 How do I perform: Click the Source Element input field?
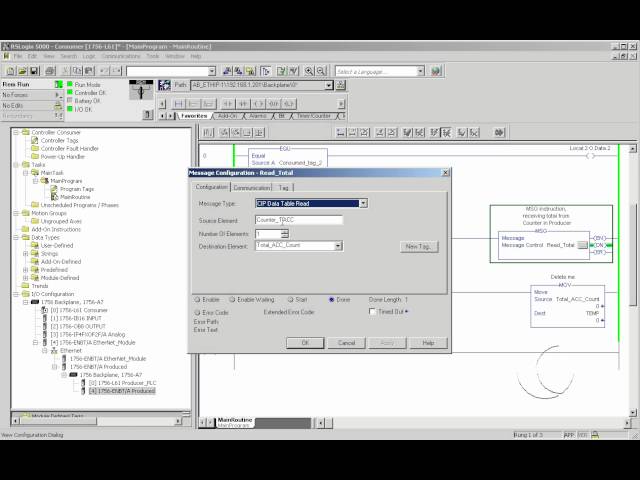tap(299, 220)
